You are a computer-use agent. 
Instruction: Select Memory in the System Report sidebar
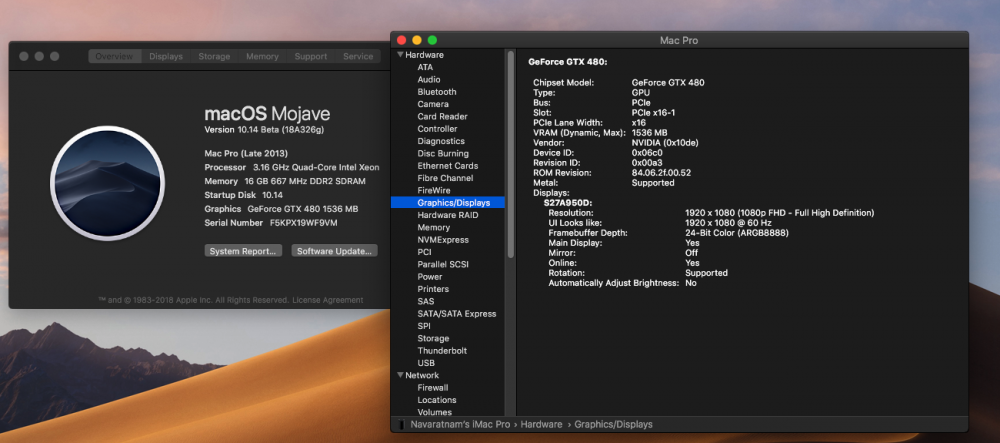(x=434, y=228)
